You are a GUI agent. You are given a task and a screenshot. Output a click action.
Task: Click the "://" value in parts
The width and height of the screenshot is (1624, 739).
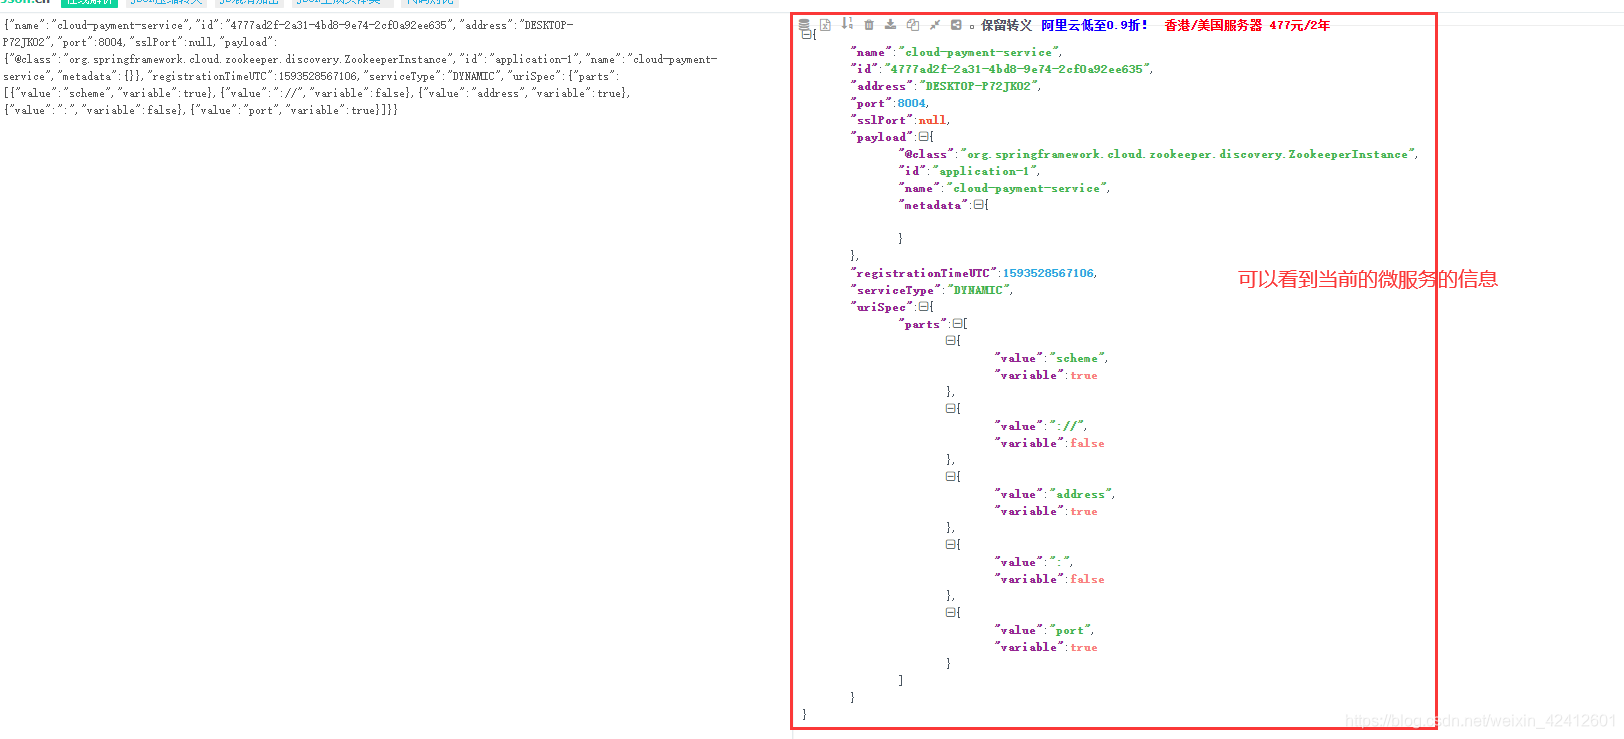[1067, 426]
